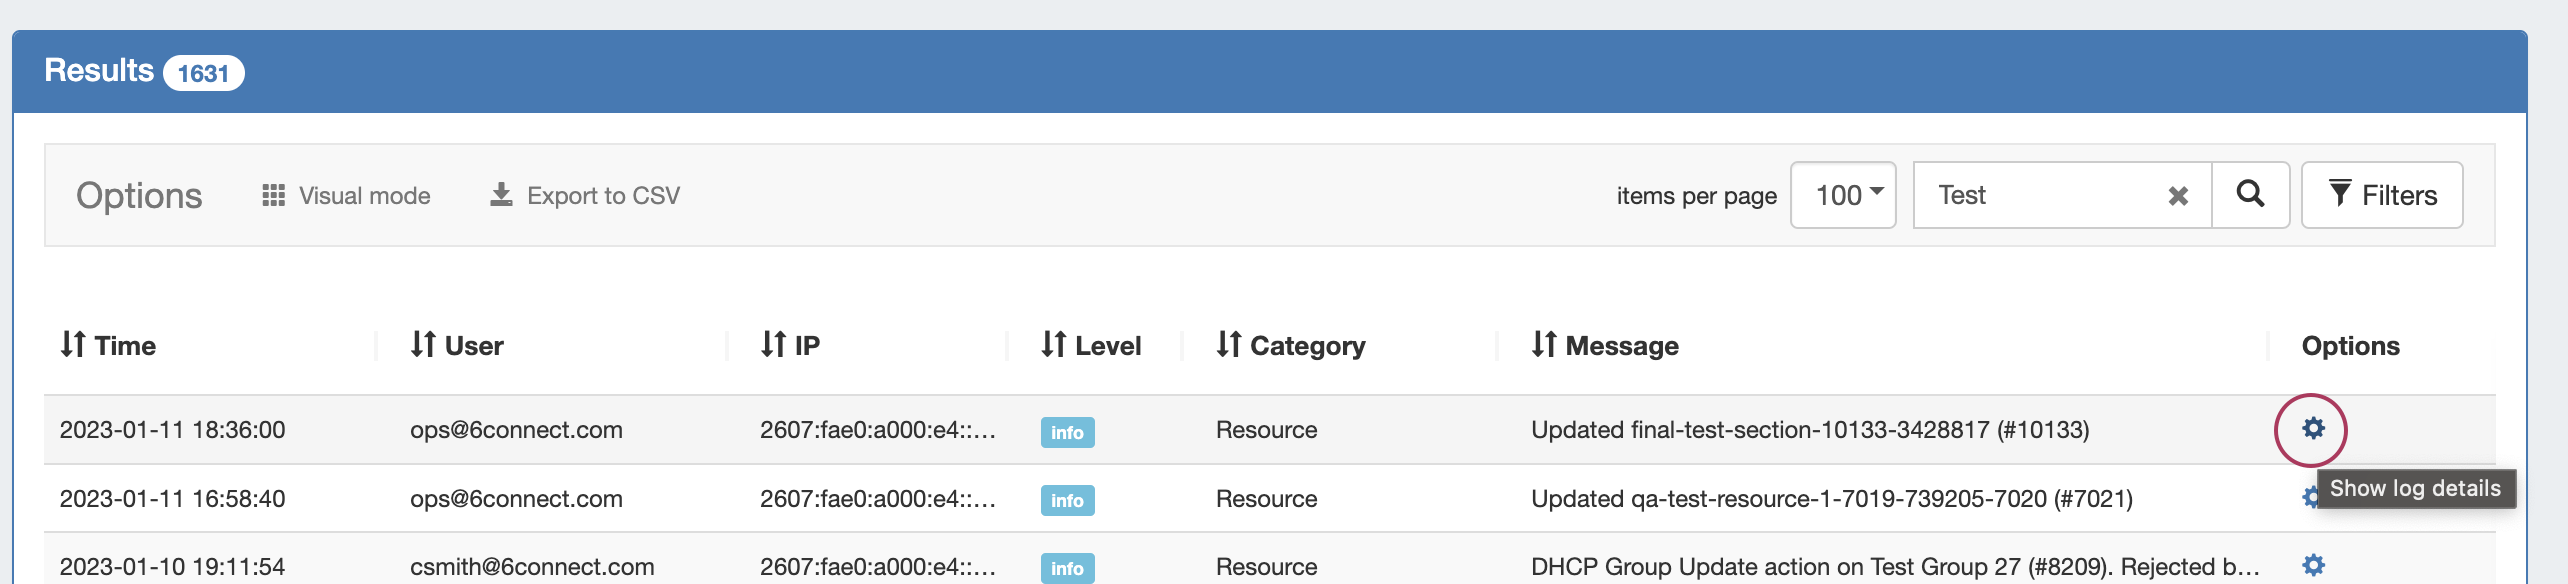This screenshot has width=2568, height=584.
Task: Select the DHCP Group Update message row
Action: (x=1894, y=566)
